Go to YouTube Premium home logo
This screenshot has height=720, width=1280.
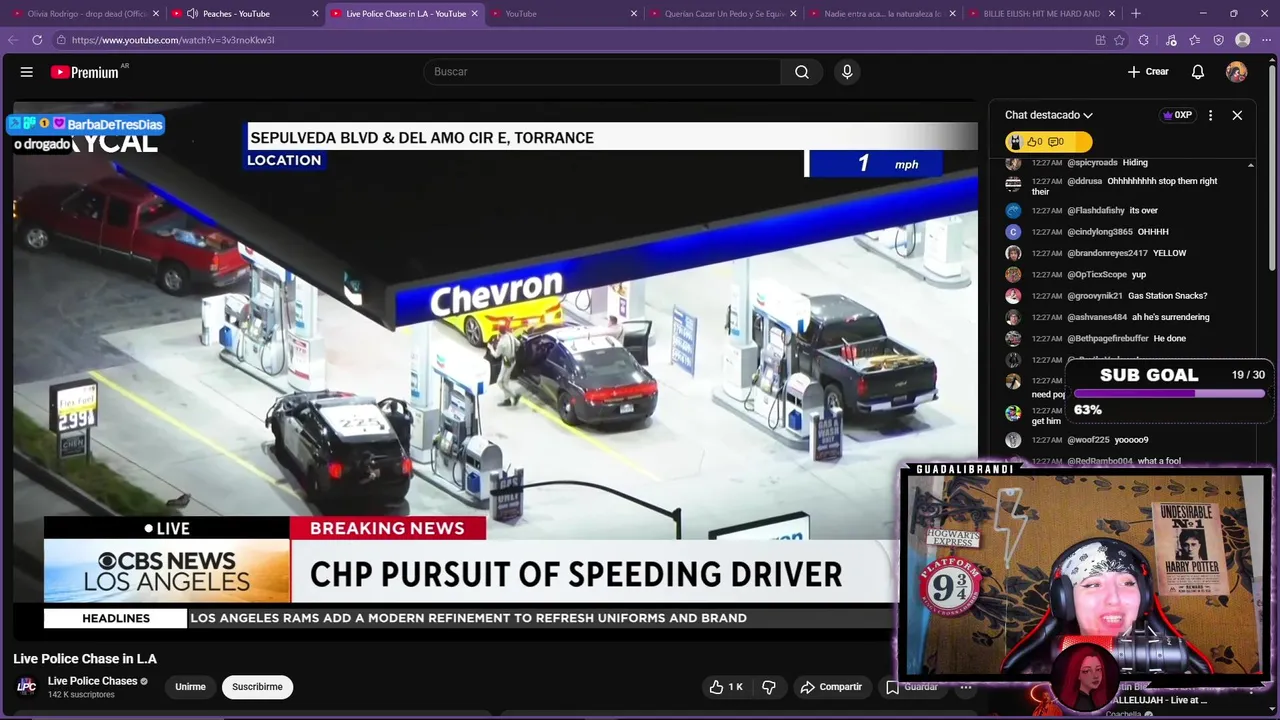click(85, 72)
